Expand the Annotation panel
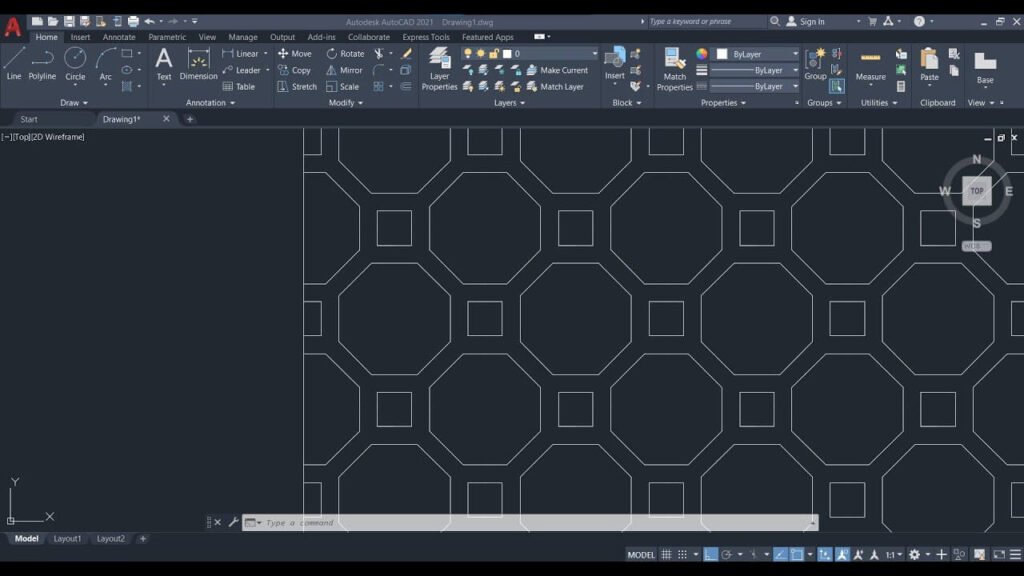Screen dimensions: 1024x576 point(210,103)
